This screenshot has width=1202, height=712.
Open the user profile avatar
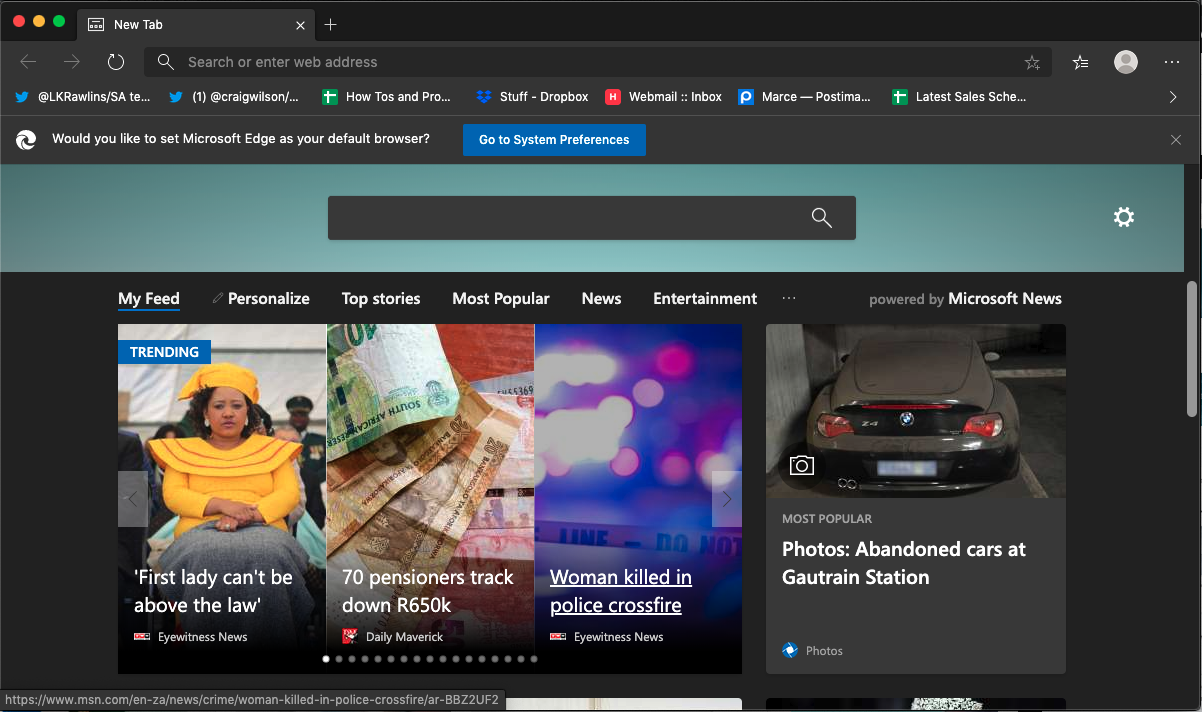pyautogui.click(x=1126, y=62)
